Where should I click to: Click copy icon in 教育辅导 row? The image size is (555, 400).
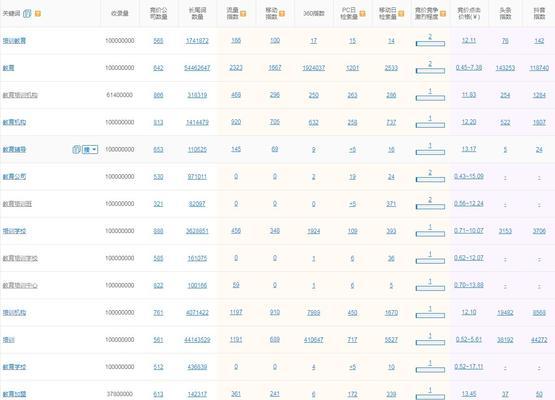pos(76,149)
